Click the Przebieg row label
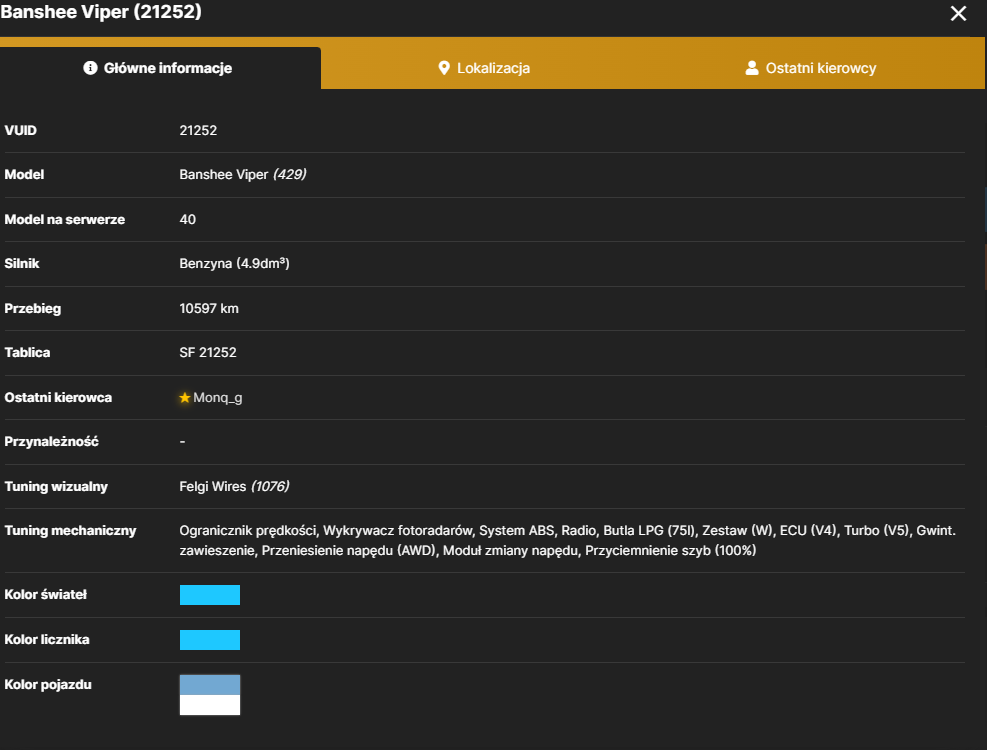 33,309
